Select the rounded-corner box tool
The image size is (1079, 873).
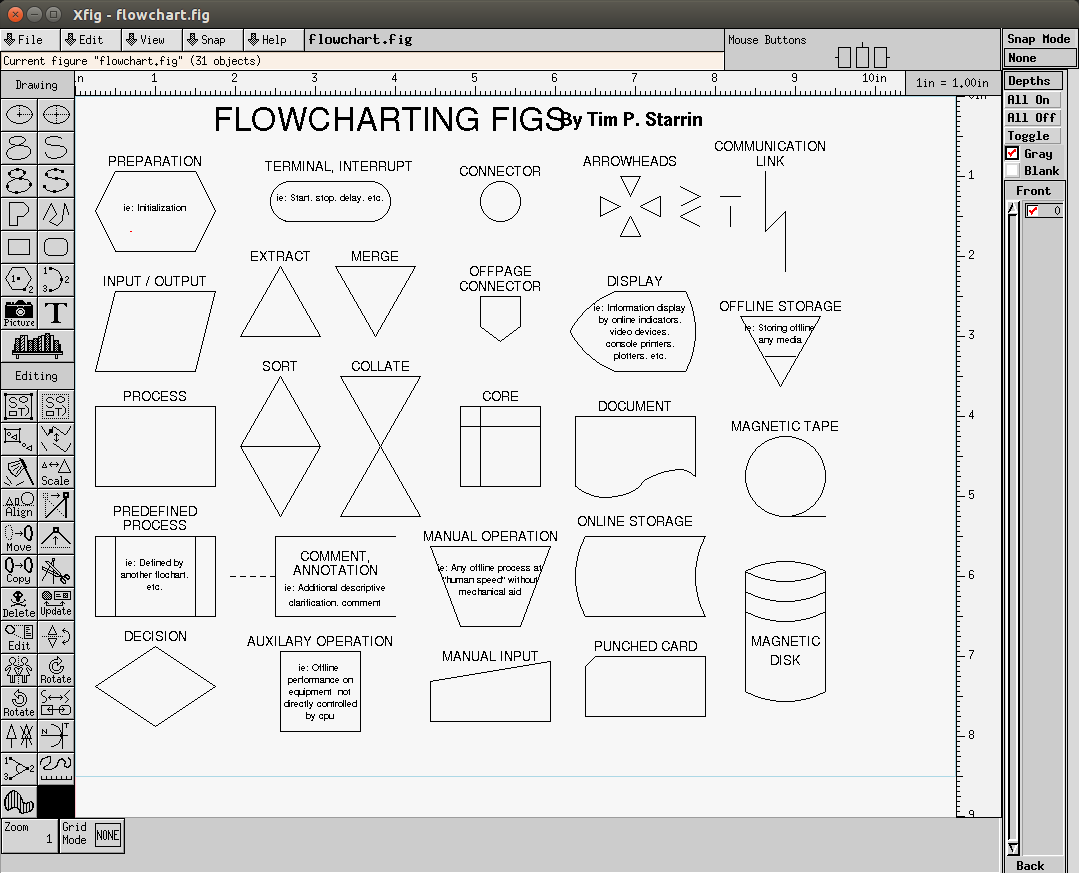[x=56, y=246]
